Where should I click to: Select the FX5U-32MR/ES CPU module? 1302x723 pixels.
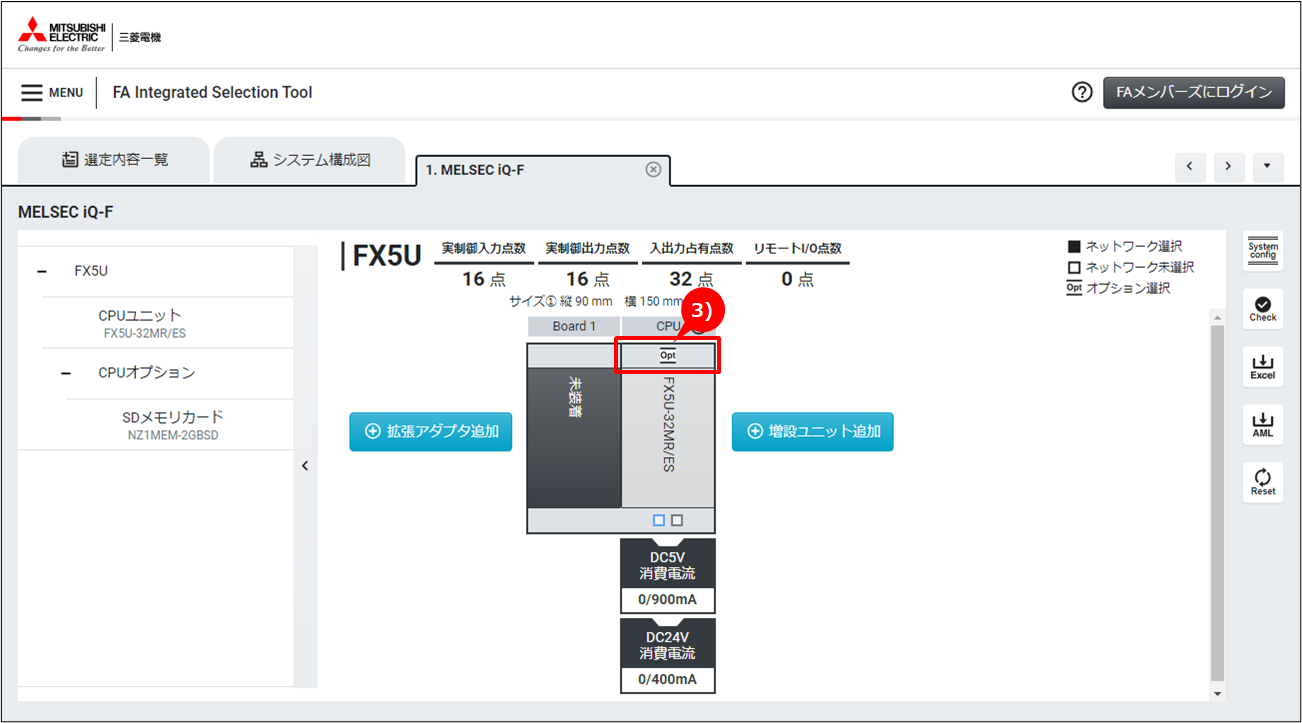pos(668,438)
